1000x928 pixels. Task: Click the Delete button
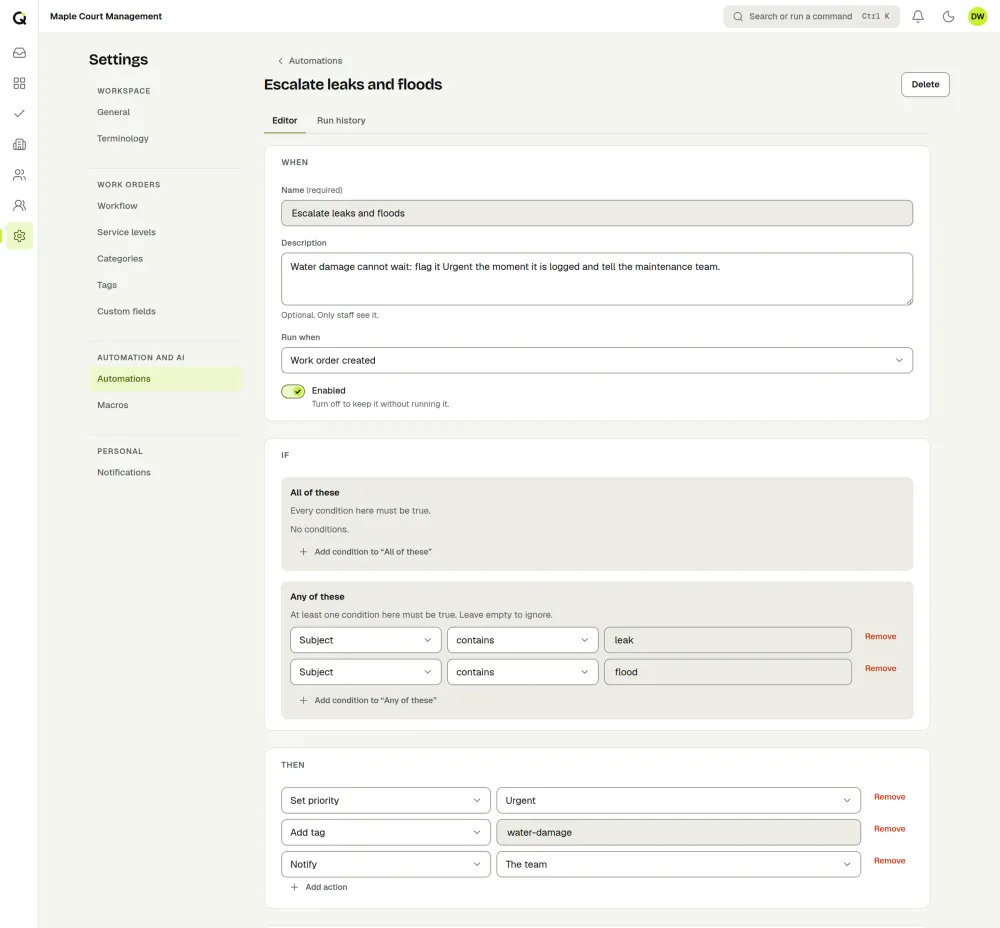[925, 84]
